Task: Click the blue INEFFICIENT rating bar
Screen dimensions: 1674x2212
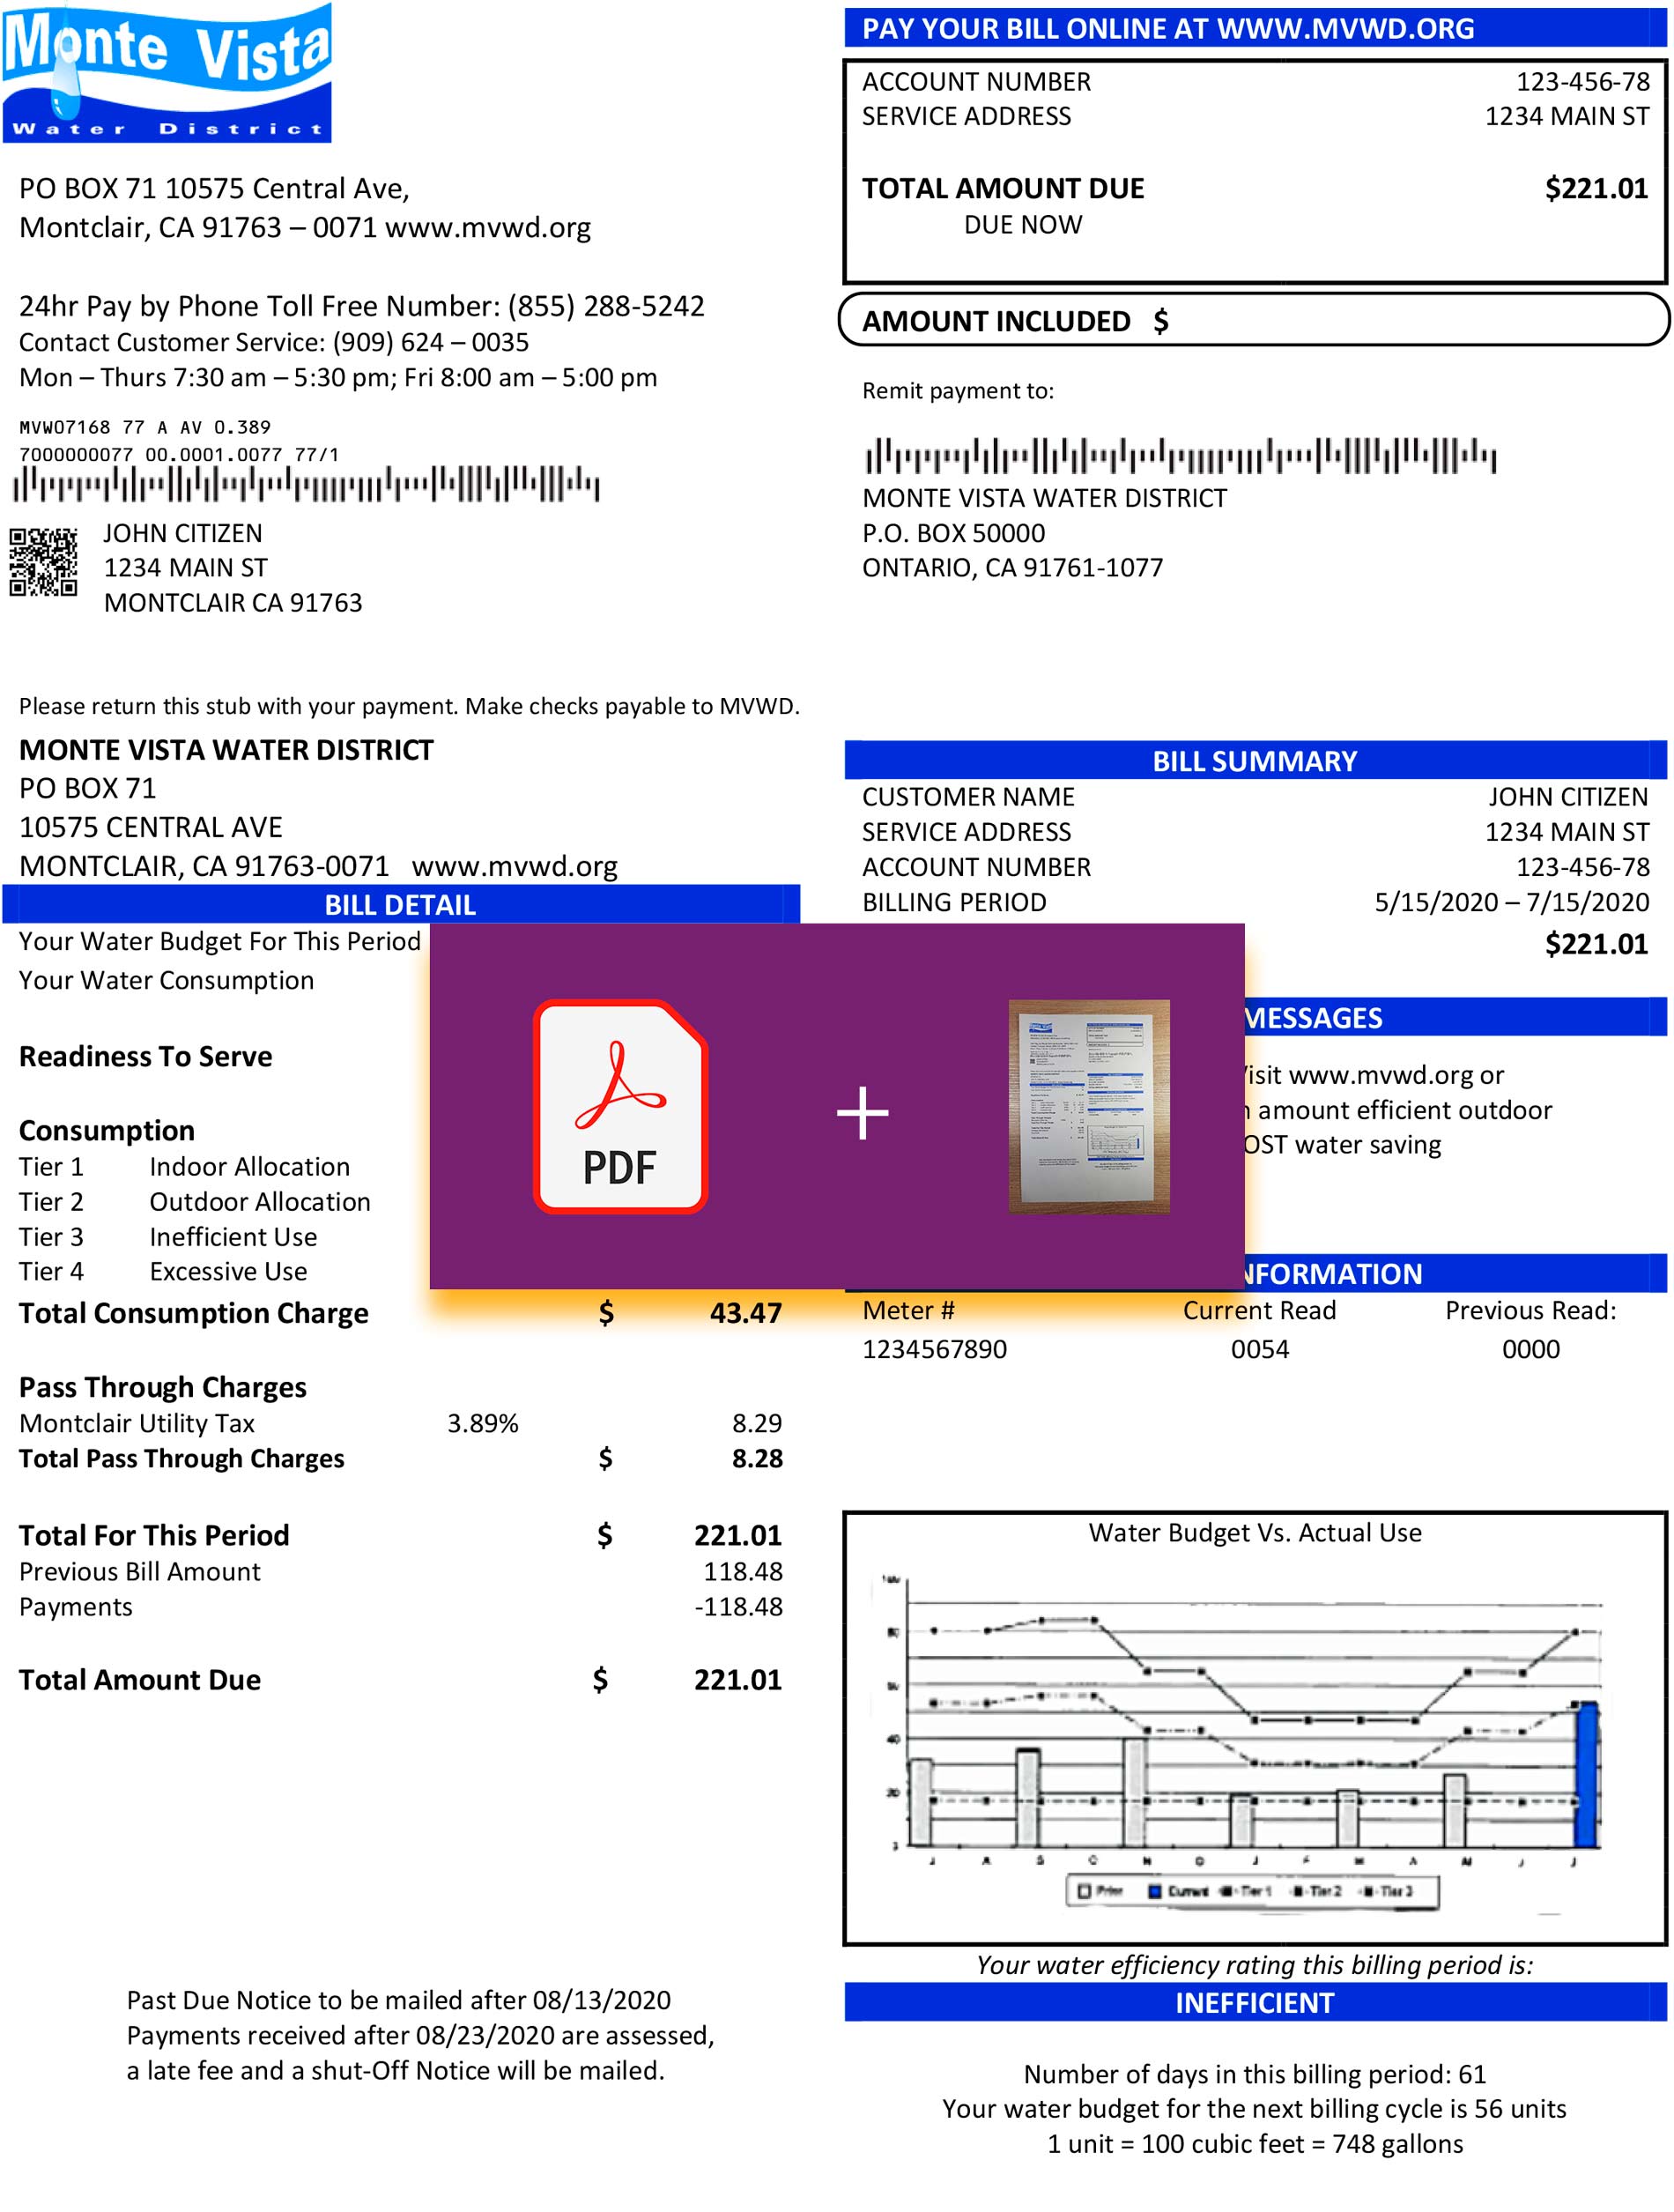Action: click(x=1254, y=2003)
